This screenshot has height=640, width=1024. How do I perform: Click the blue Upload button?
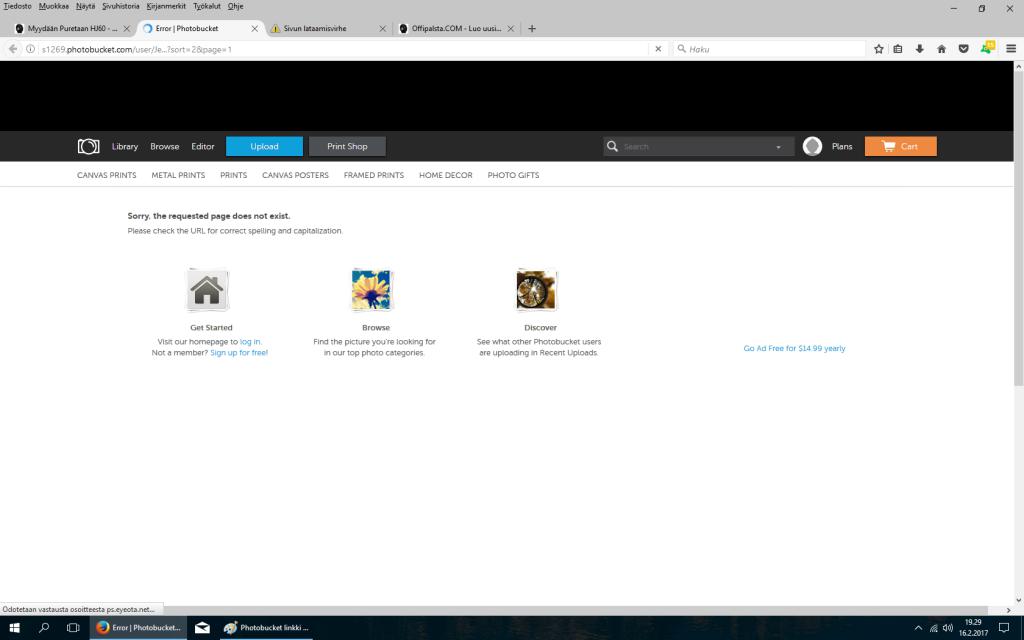264,146
